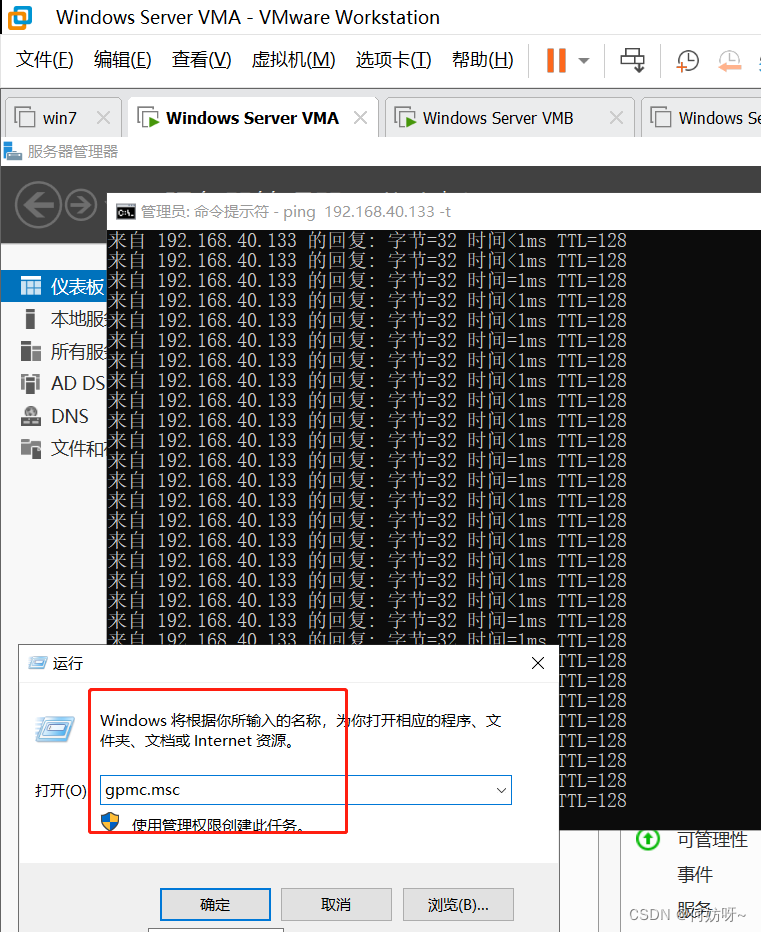761x932 pixels.
Task: Open the 帮助(H) menu
Action: [x=482, y=59]
